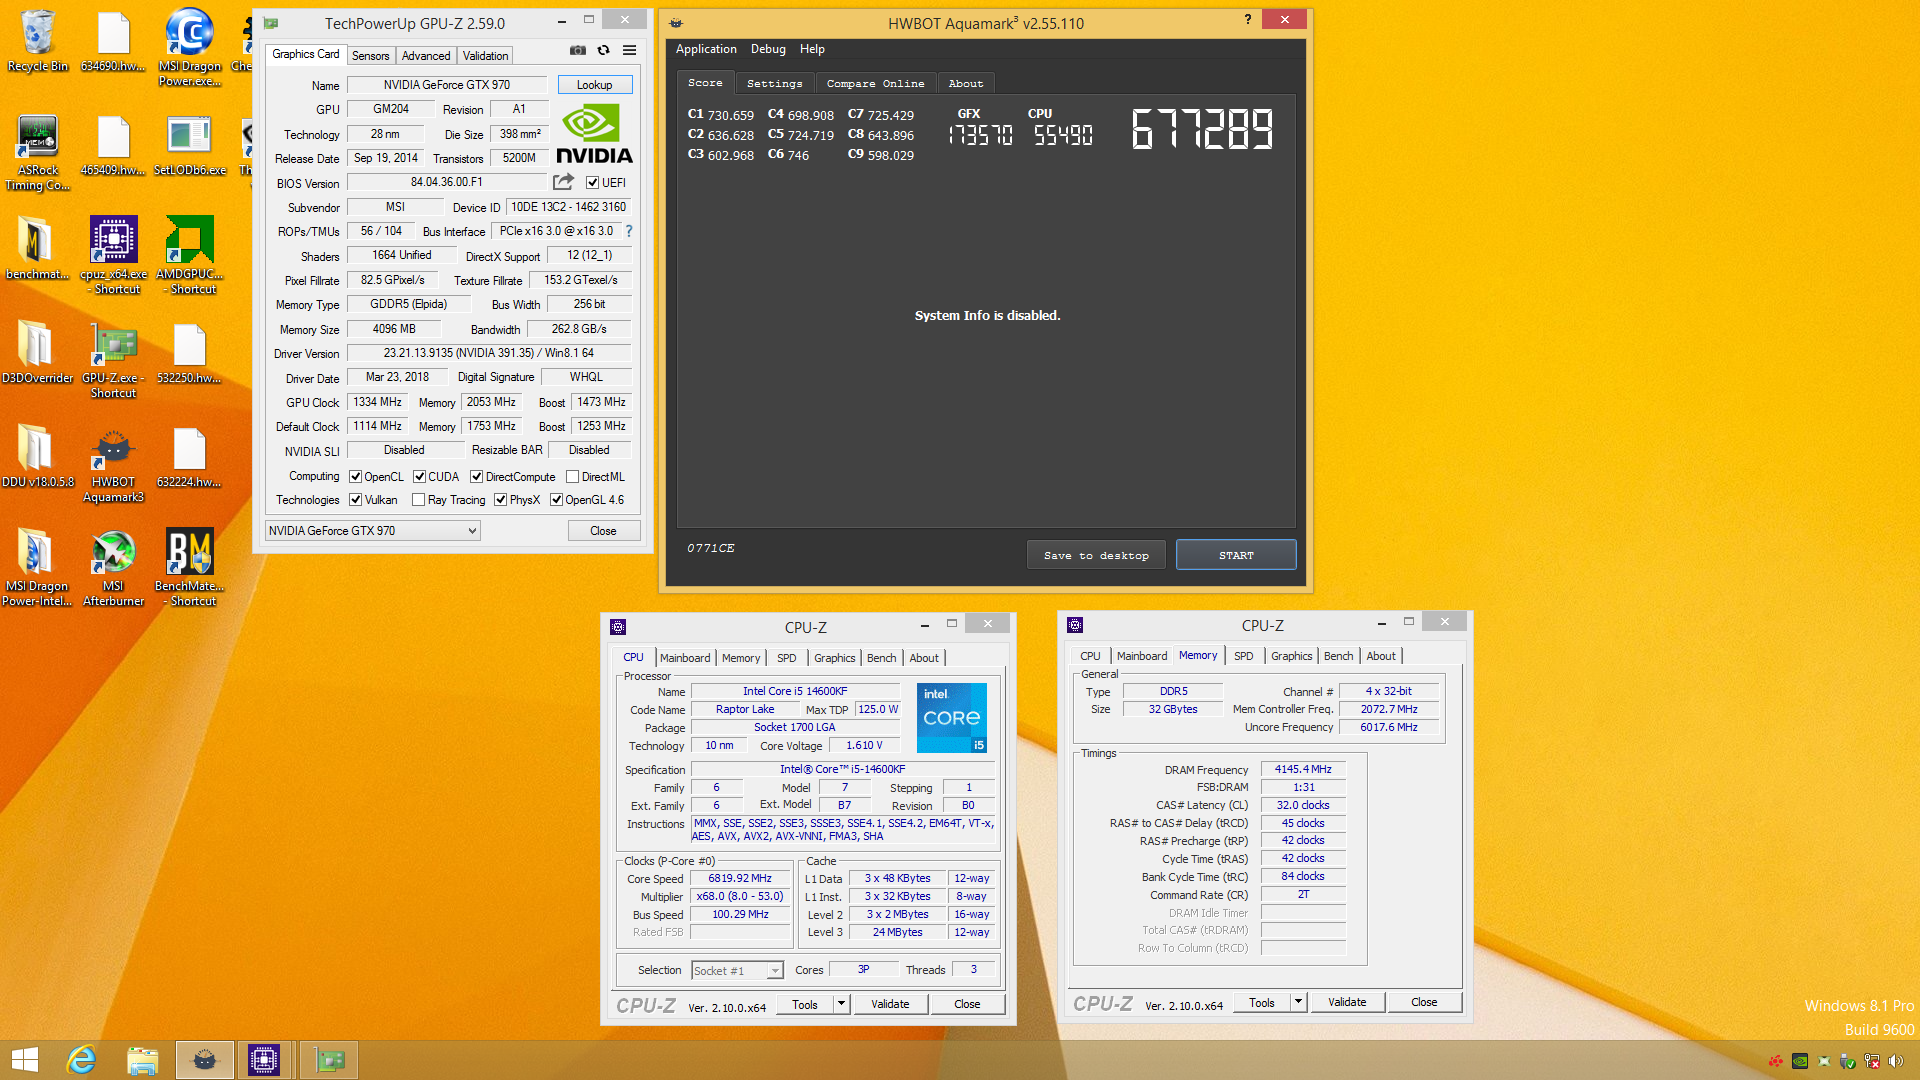Switch to GPU-Z taskbar button

(x=329, y=1060)
